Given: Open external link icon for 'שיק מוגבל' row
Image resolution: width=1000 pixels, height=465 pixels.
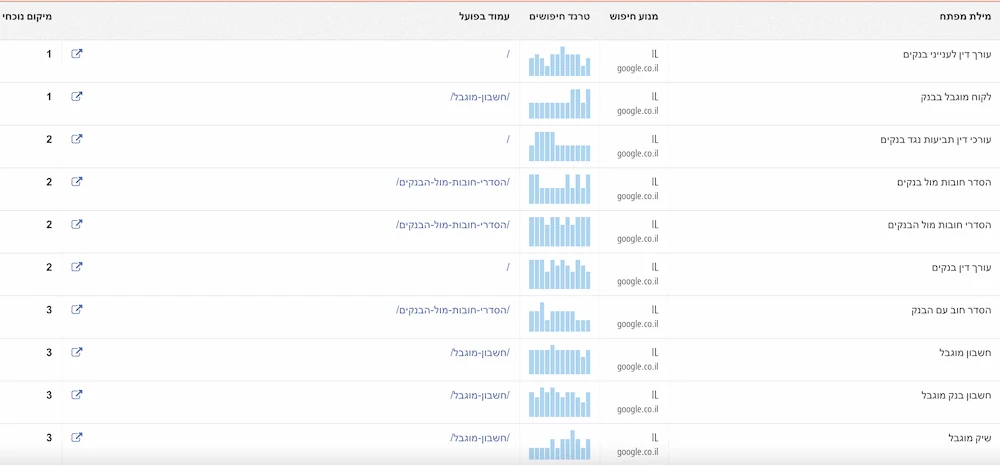Looking at the screenshot, I should click(x=77, y=438).
